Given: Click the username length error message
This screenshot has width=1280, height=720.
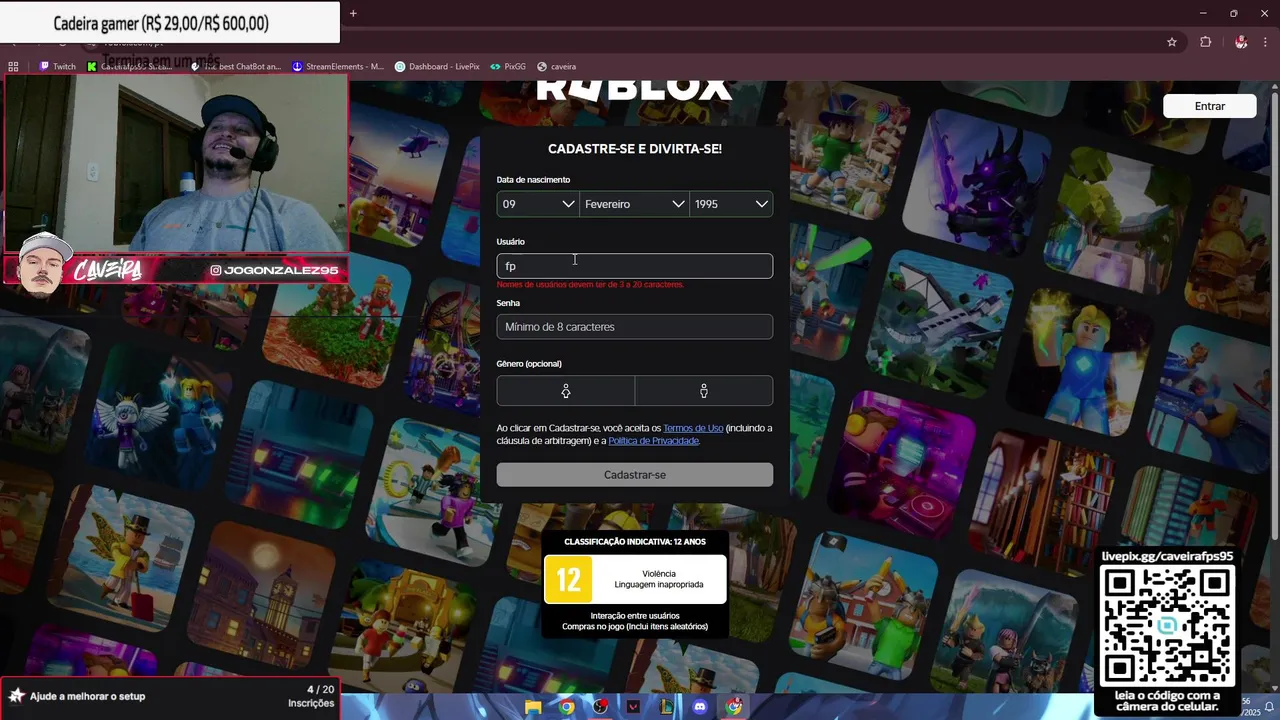Looking at the screenshot, I should 590,285.
